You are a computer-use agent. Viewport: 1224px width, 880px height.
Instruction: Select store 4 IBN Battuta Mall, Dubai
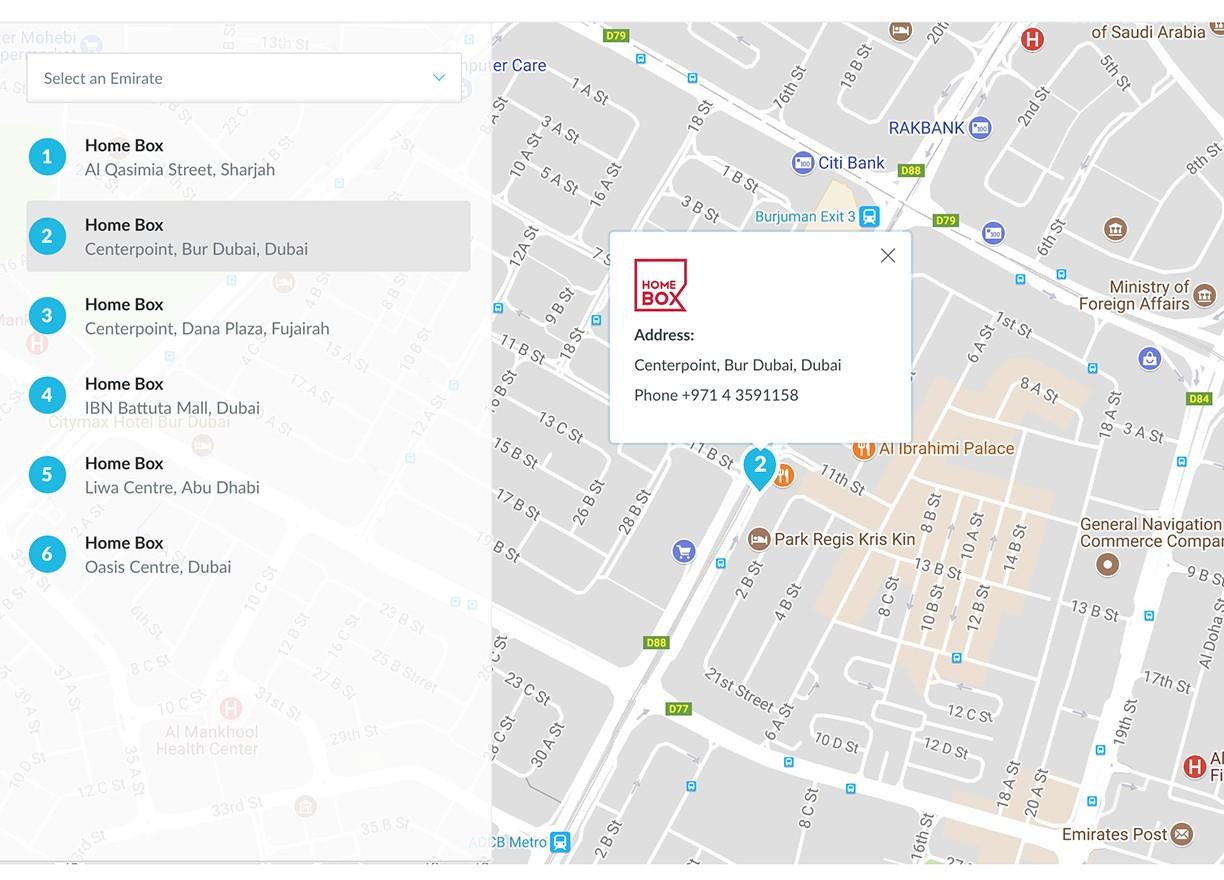coord(248,395)
